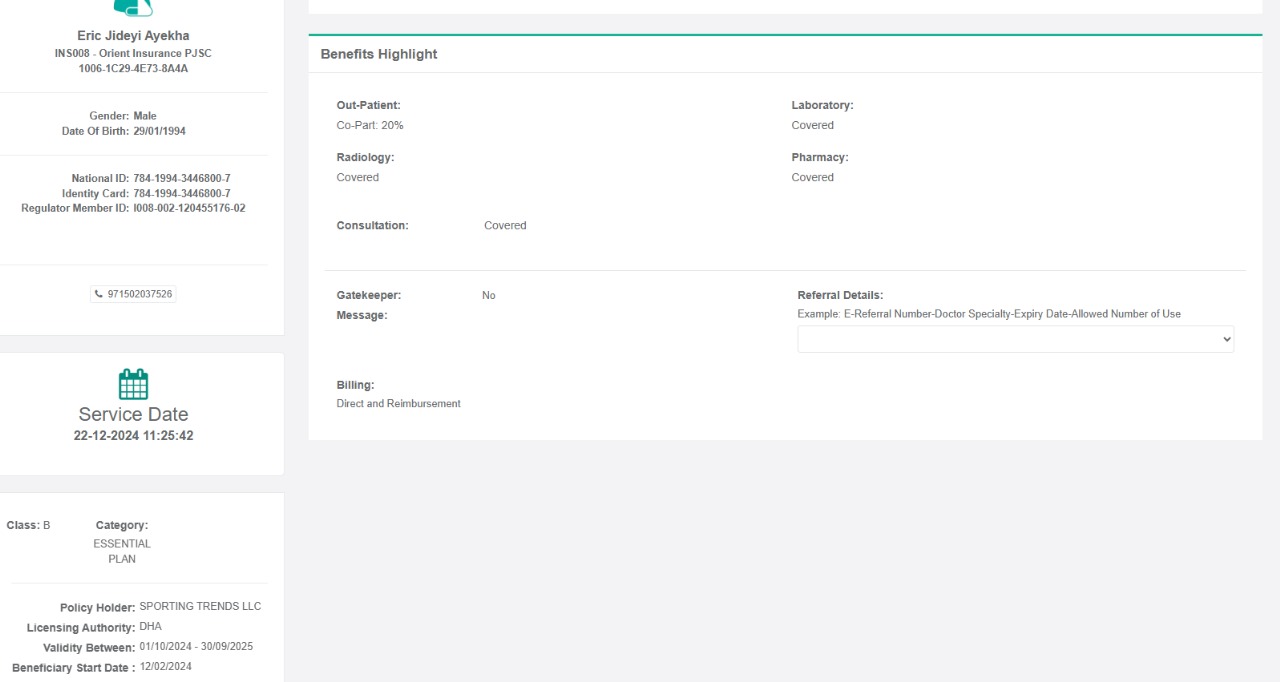1280x682 pixels.
Task: Click the phone number 971502037526 button
Action: [x=139, y=294]
